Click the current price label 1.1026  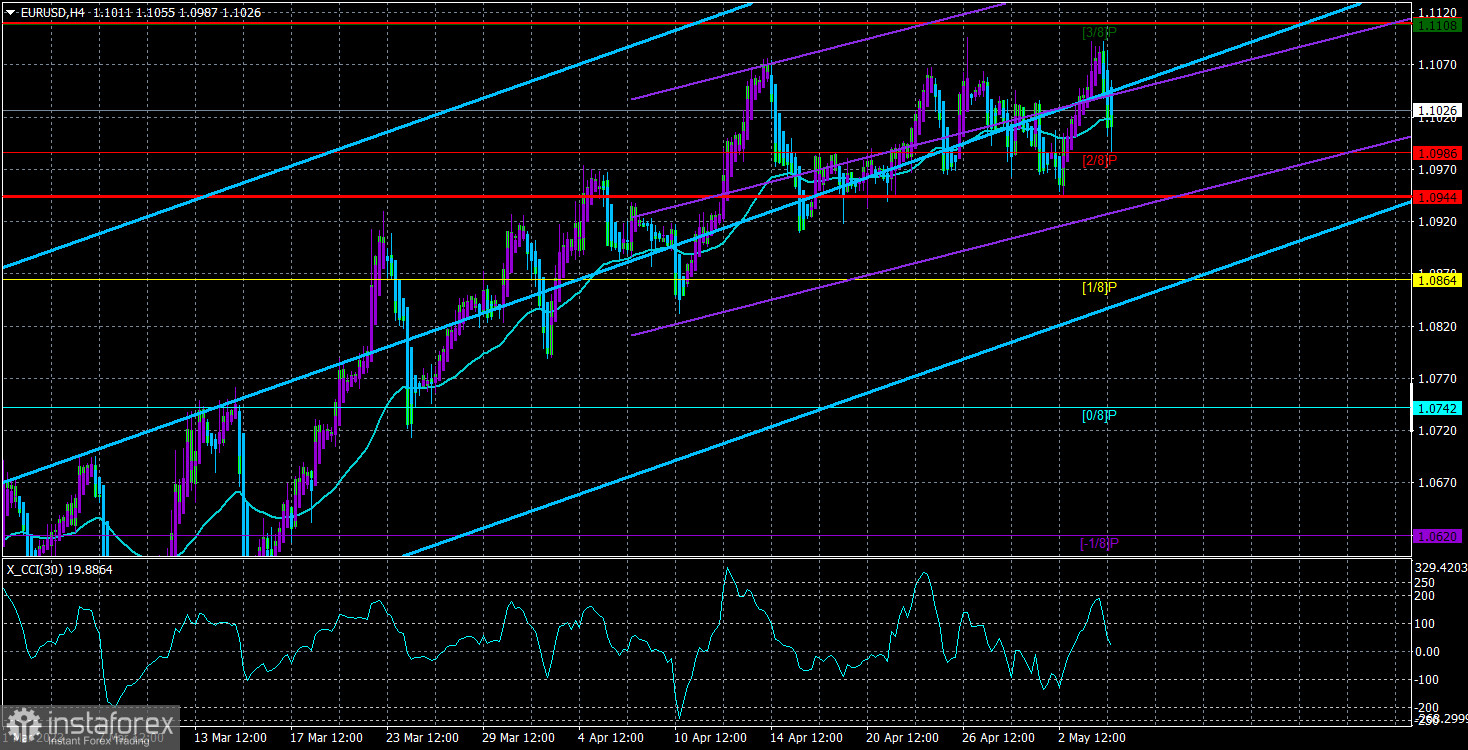coord(1439,110)
